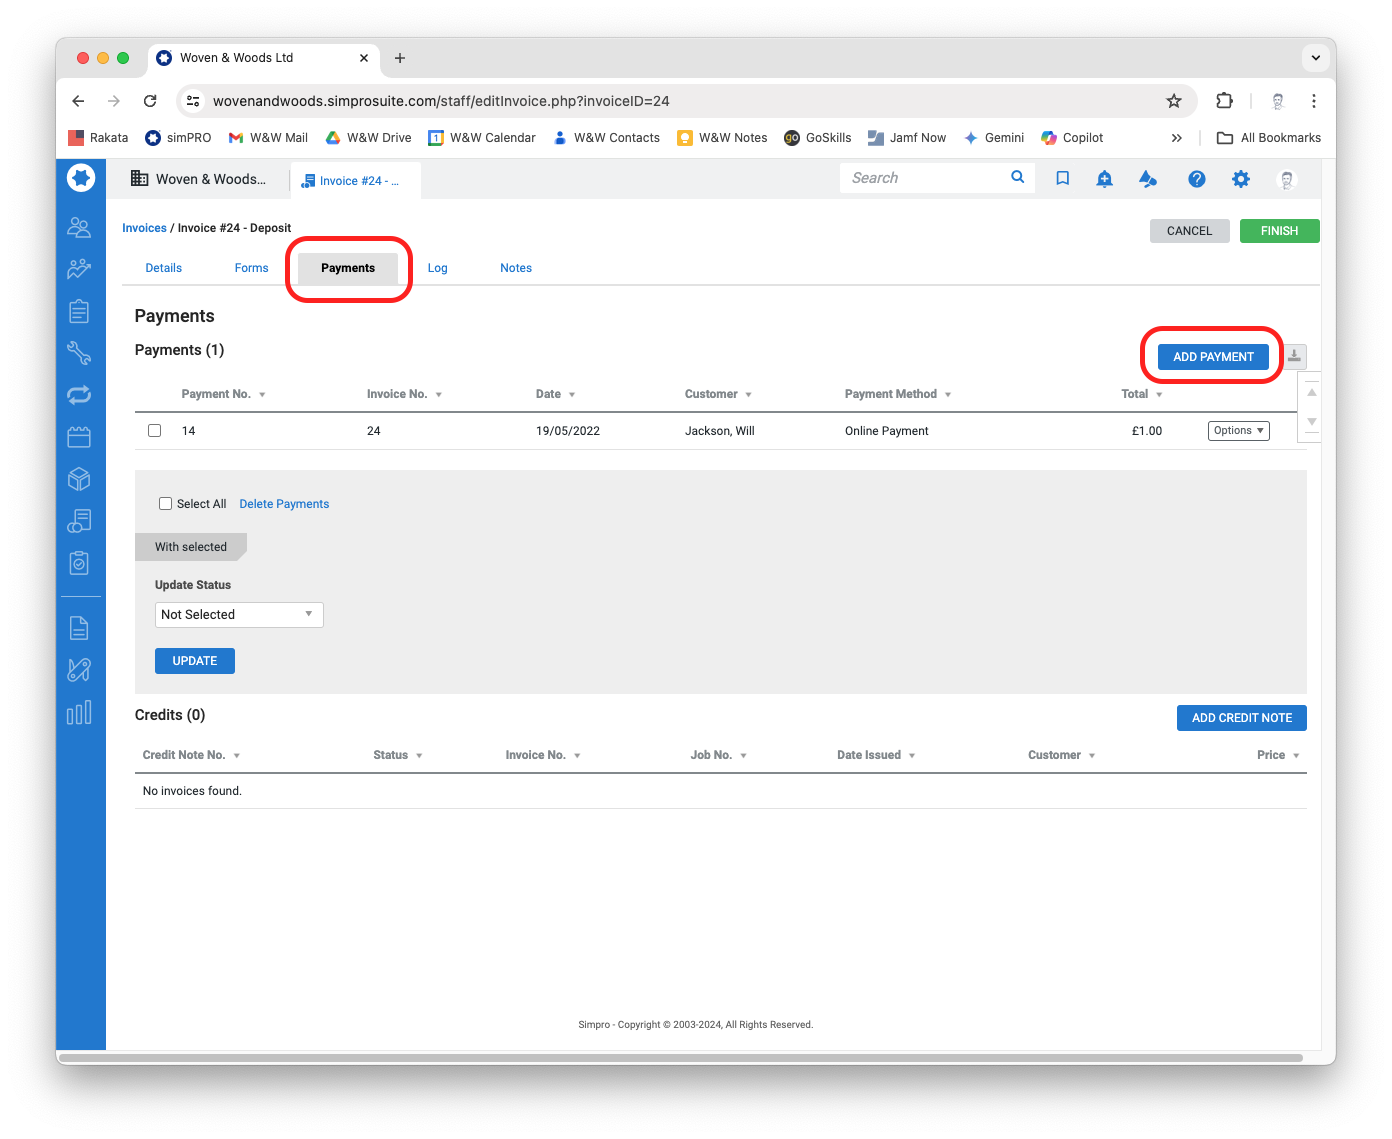Sort by the Payment Method column arrow
The width and height of the screenshot is (1392, 1139).
coord(948,395)
